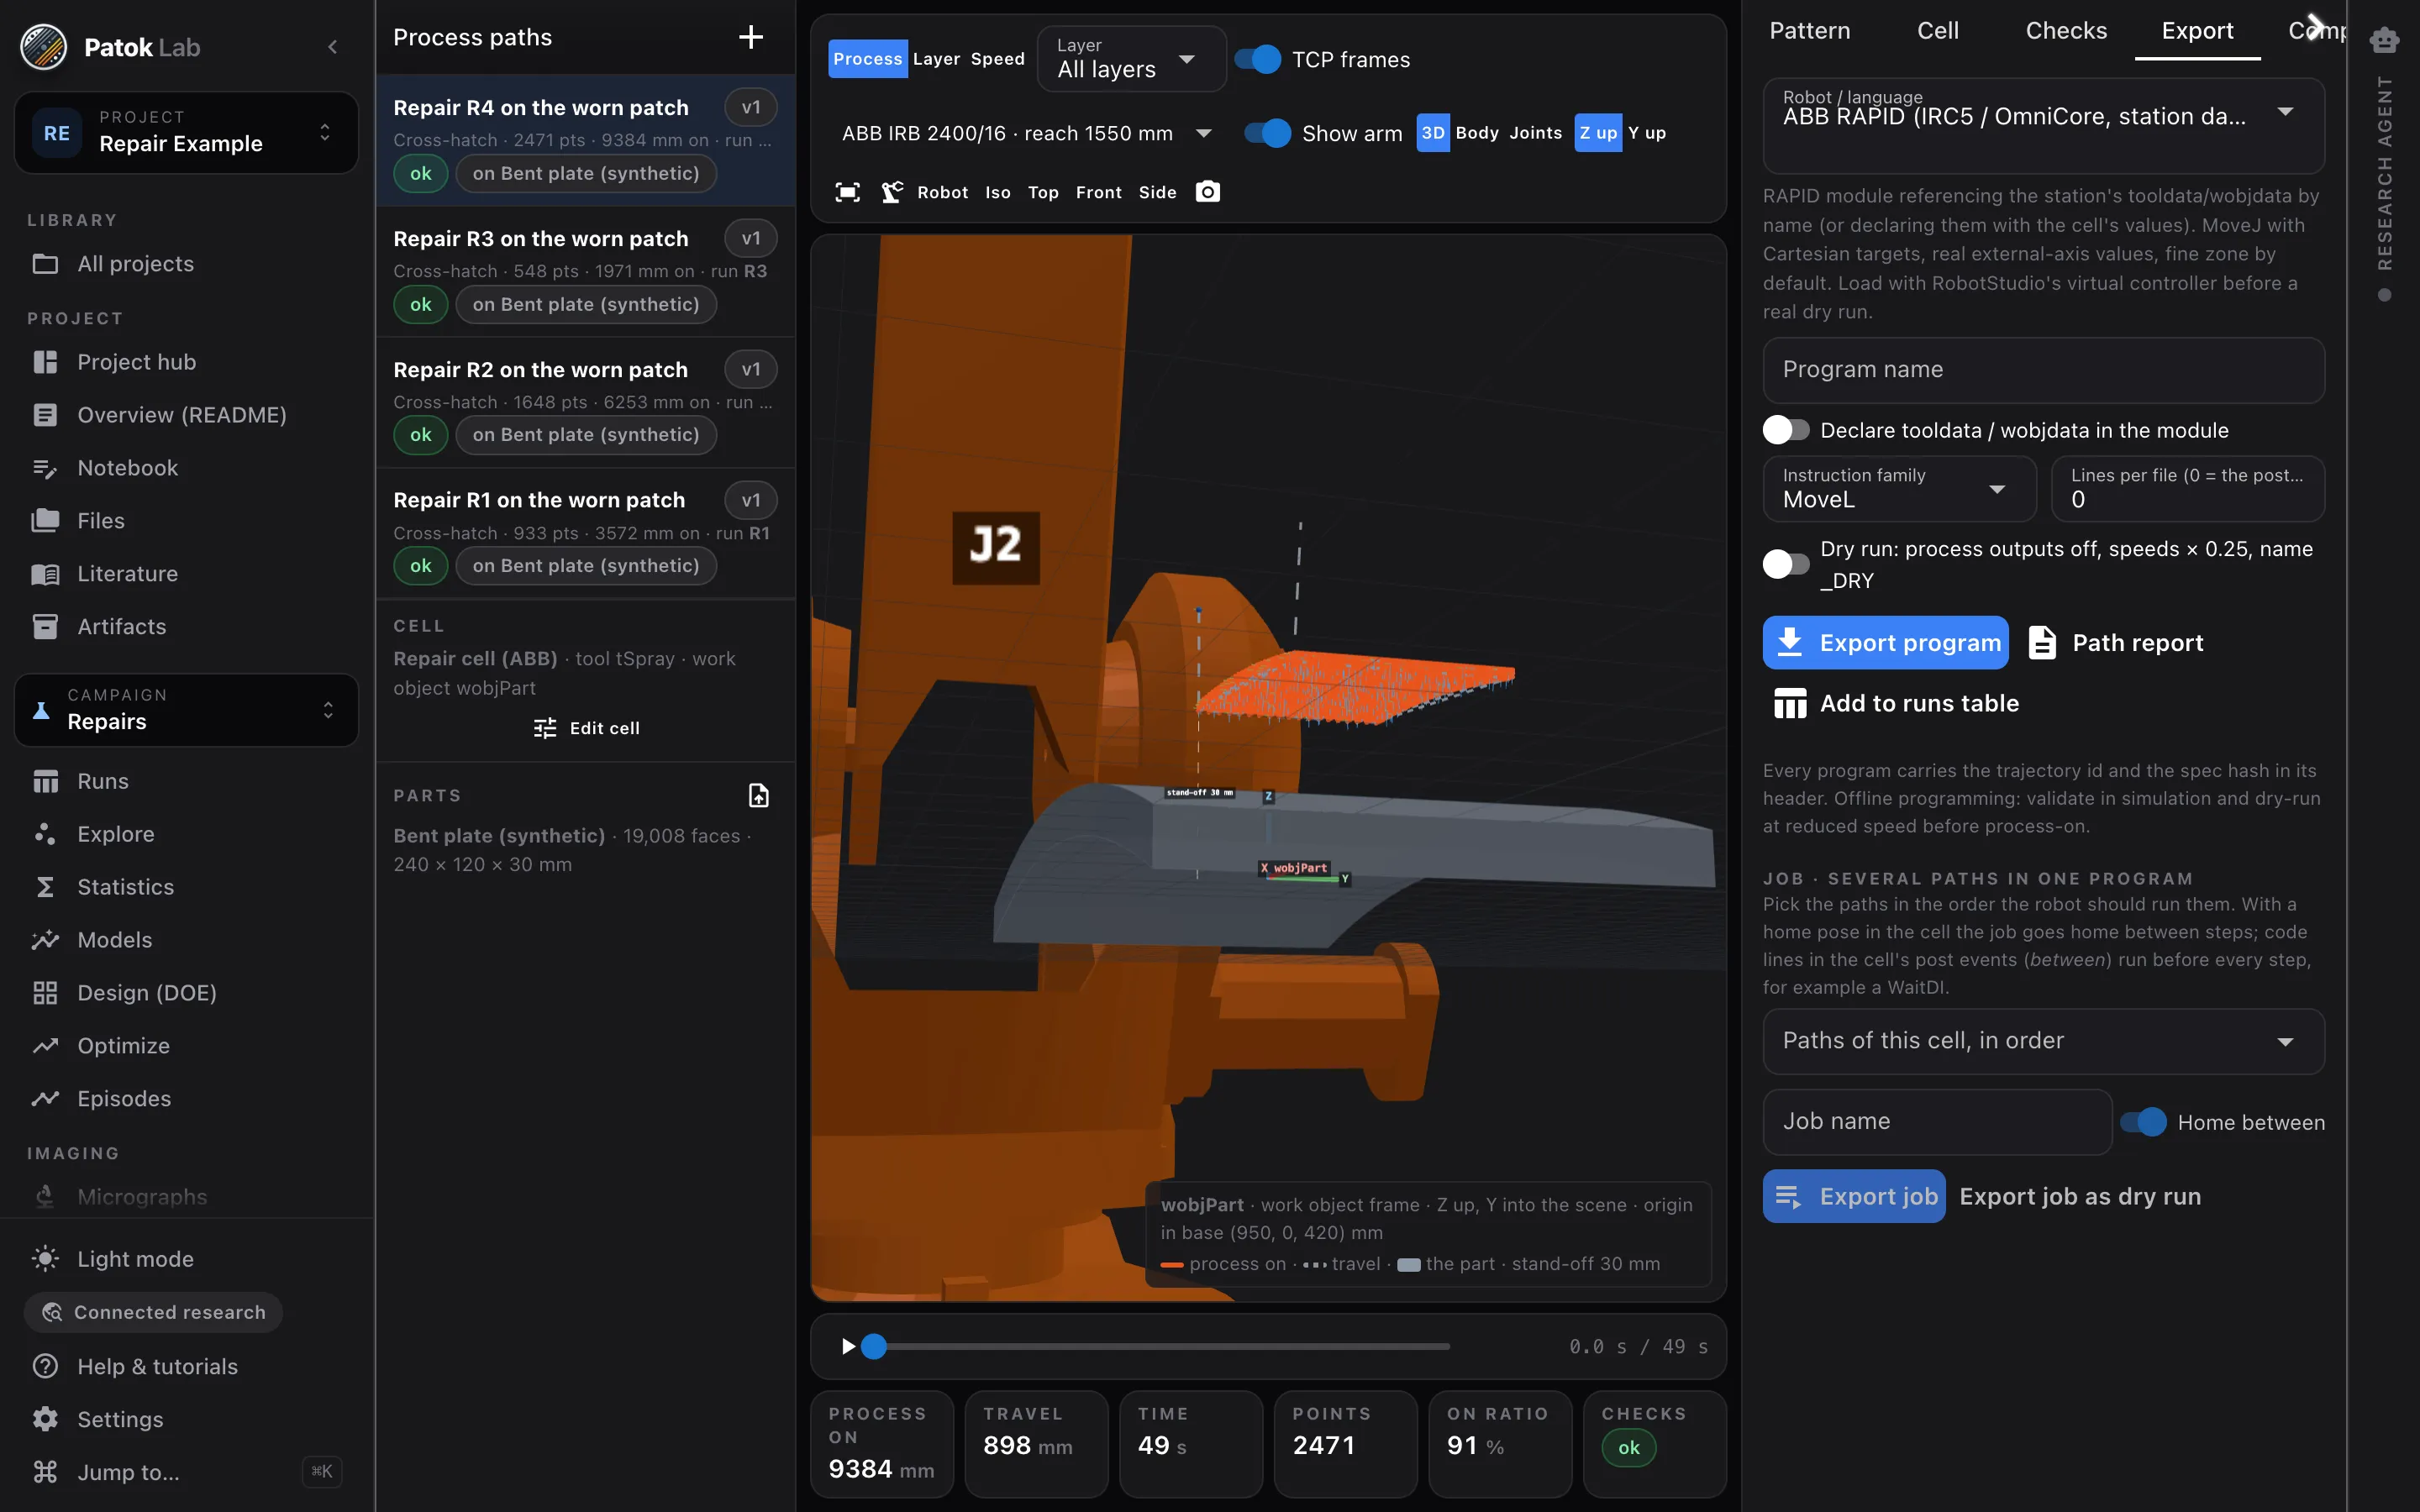Open the Repairs campaign switcher
Screen dimensions: 2420x1512
tap(187, 710)
